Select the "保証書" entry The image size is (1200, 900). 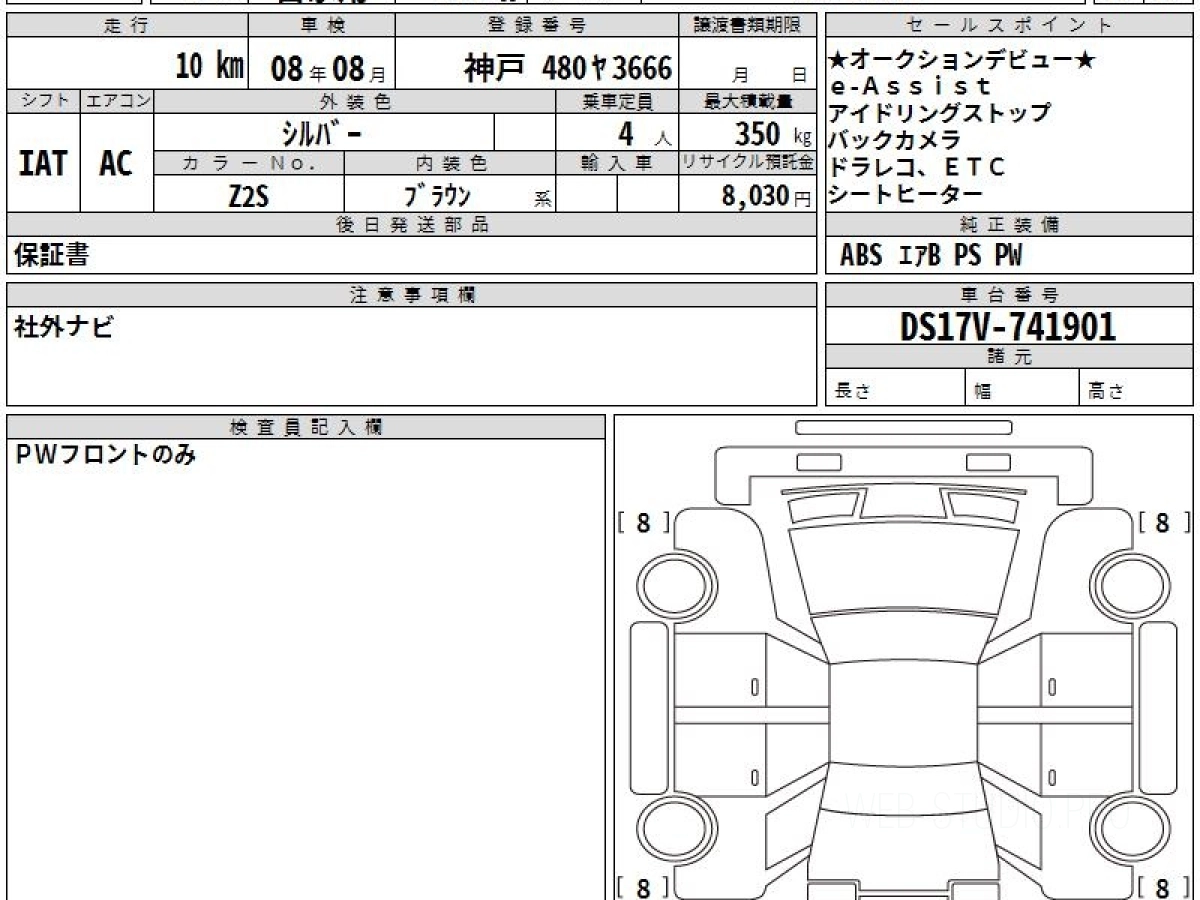51,254
